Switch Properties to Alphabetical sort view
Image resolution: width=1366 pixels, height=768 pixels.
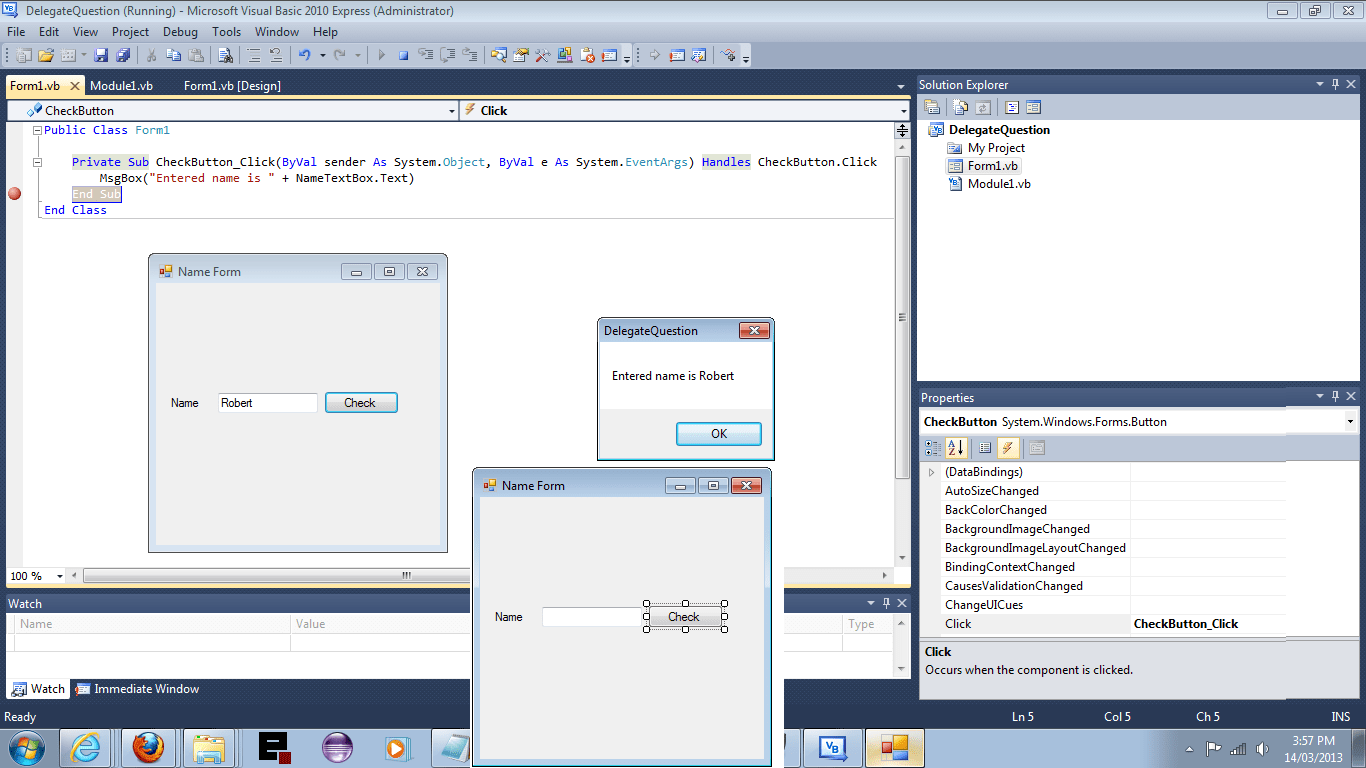(954, 448)
